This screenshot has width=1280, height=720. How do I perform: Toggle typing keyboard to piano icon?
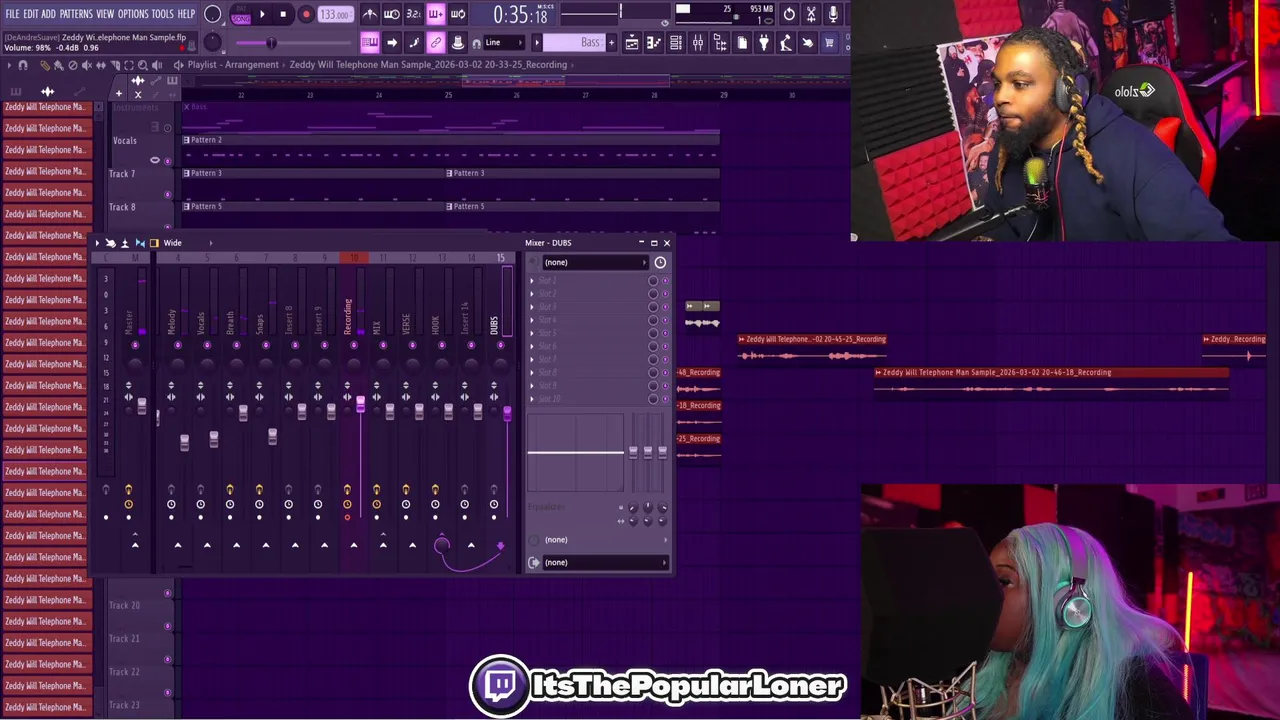[x=370, y=42]
